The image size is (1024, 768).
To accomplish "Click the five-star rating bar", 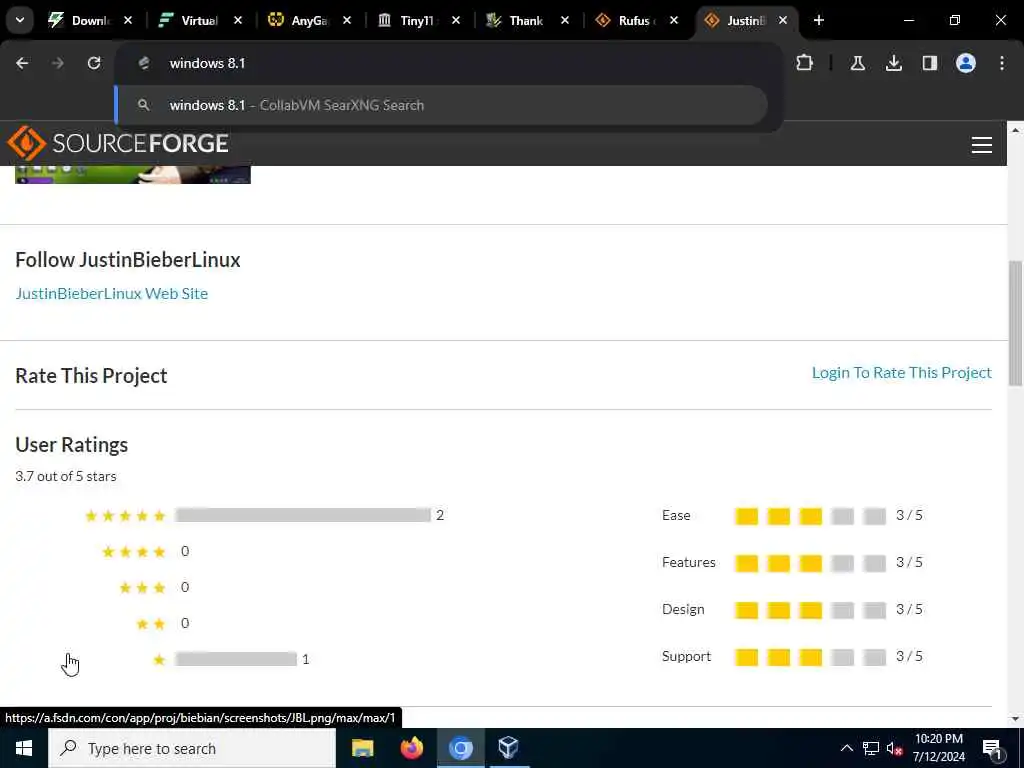I will point(303,515).
